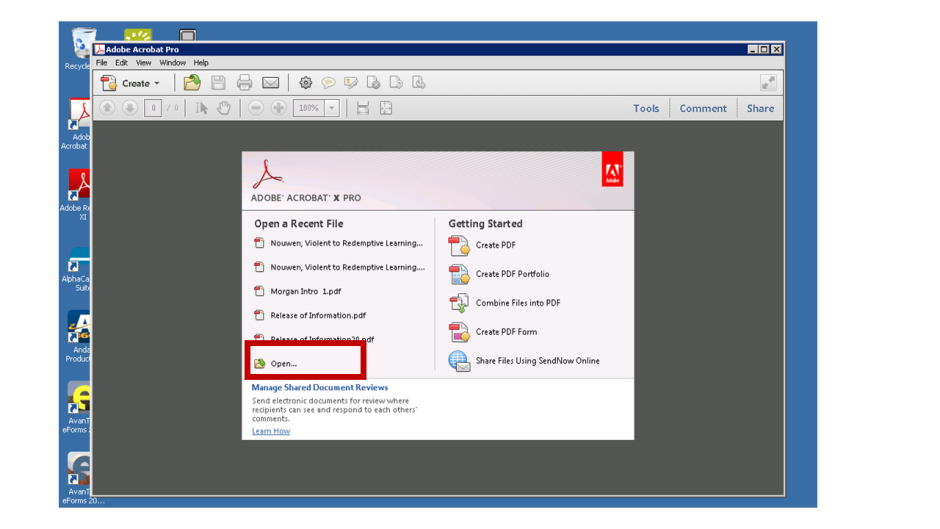Screen dimensions: 940x529
Task: Expand the Create button dropdown
Action: tap(157, 83)
